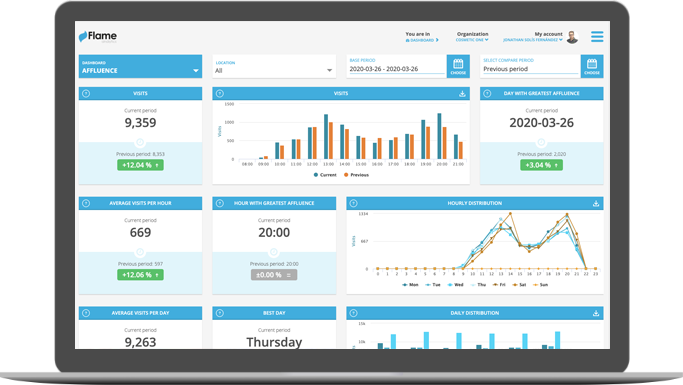
Task: Open the hamburger menu icon
Action: pos(597,37)
